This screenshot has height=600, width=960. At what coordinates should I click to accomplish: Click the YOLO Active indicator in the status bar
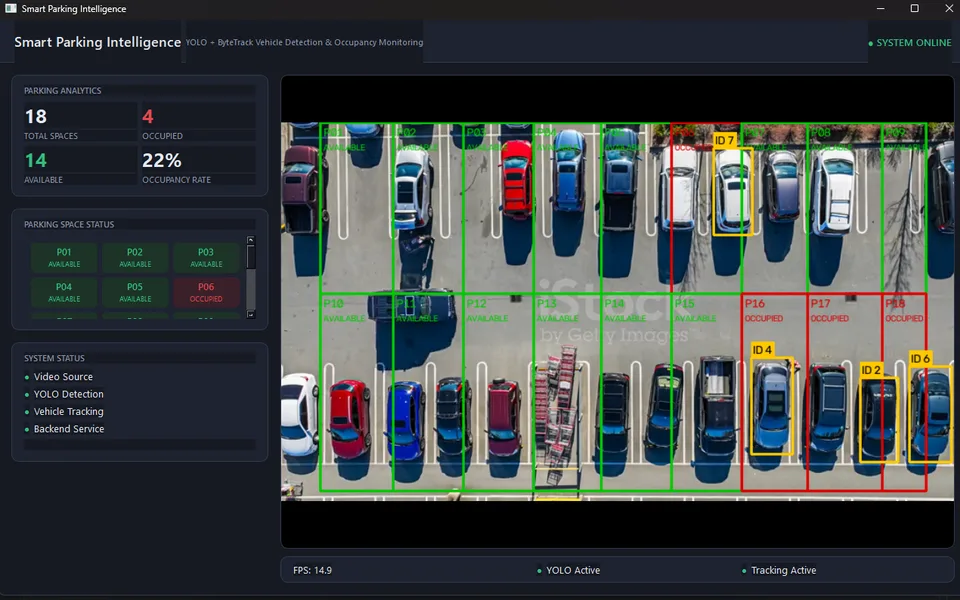[x=568, y=570]
